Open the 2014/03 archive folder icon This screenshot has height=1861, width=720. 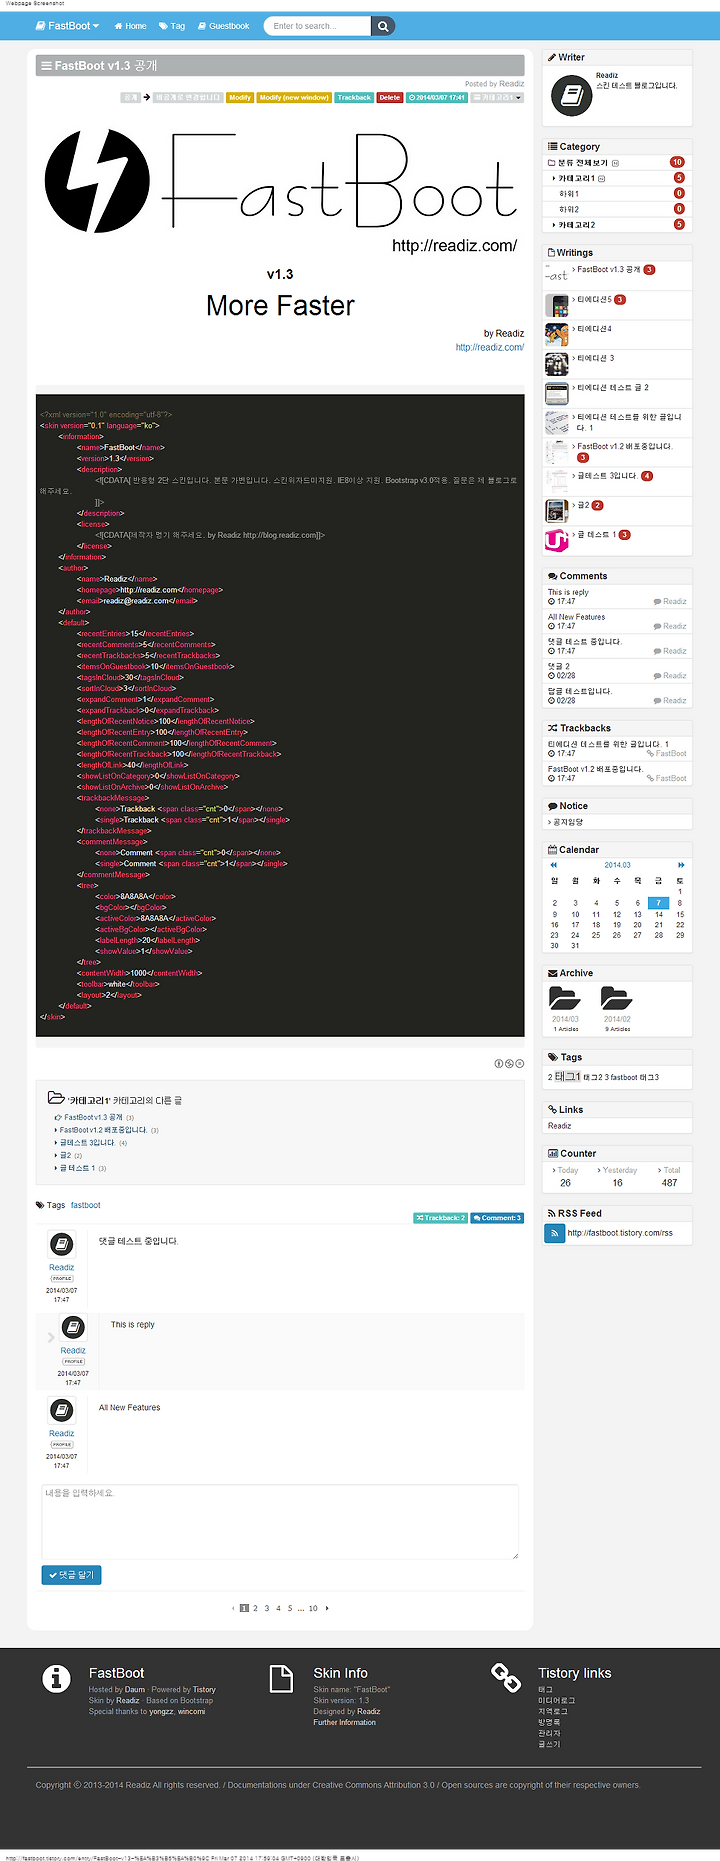coord(565,998)
